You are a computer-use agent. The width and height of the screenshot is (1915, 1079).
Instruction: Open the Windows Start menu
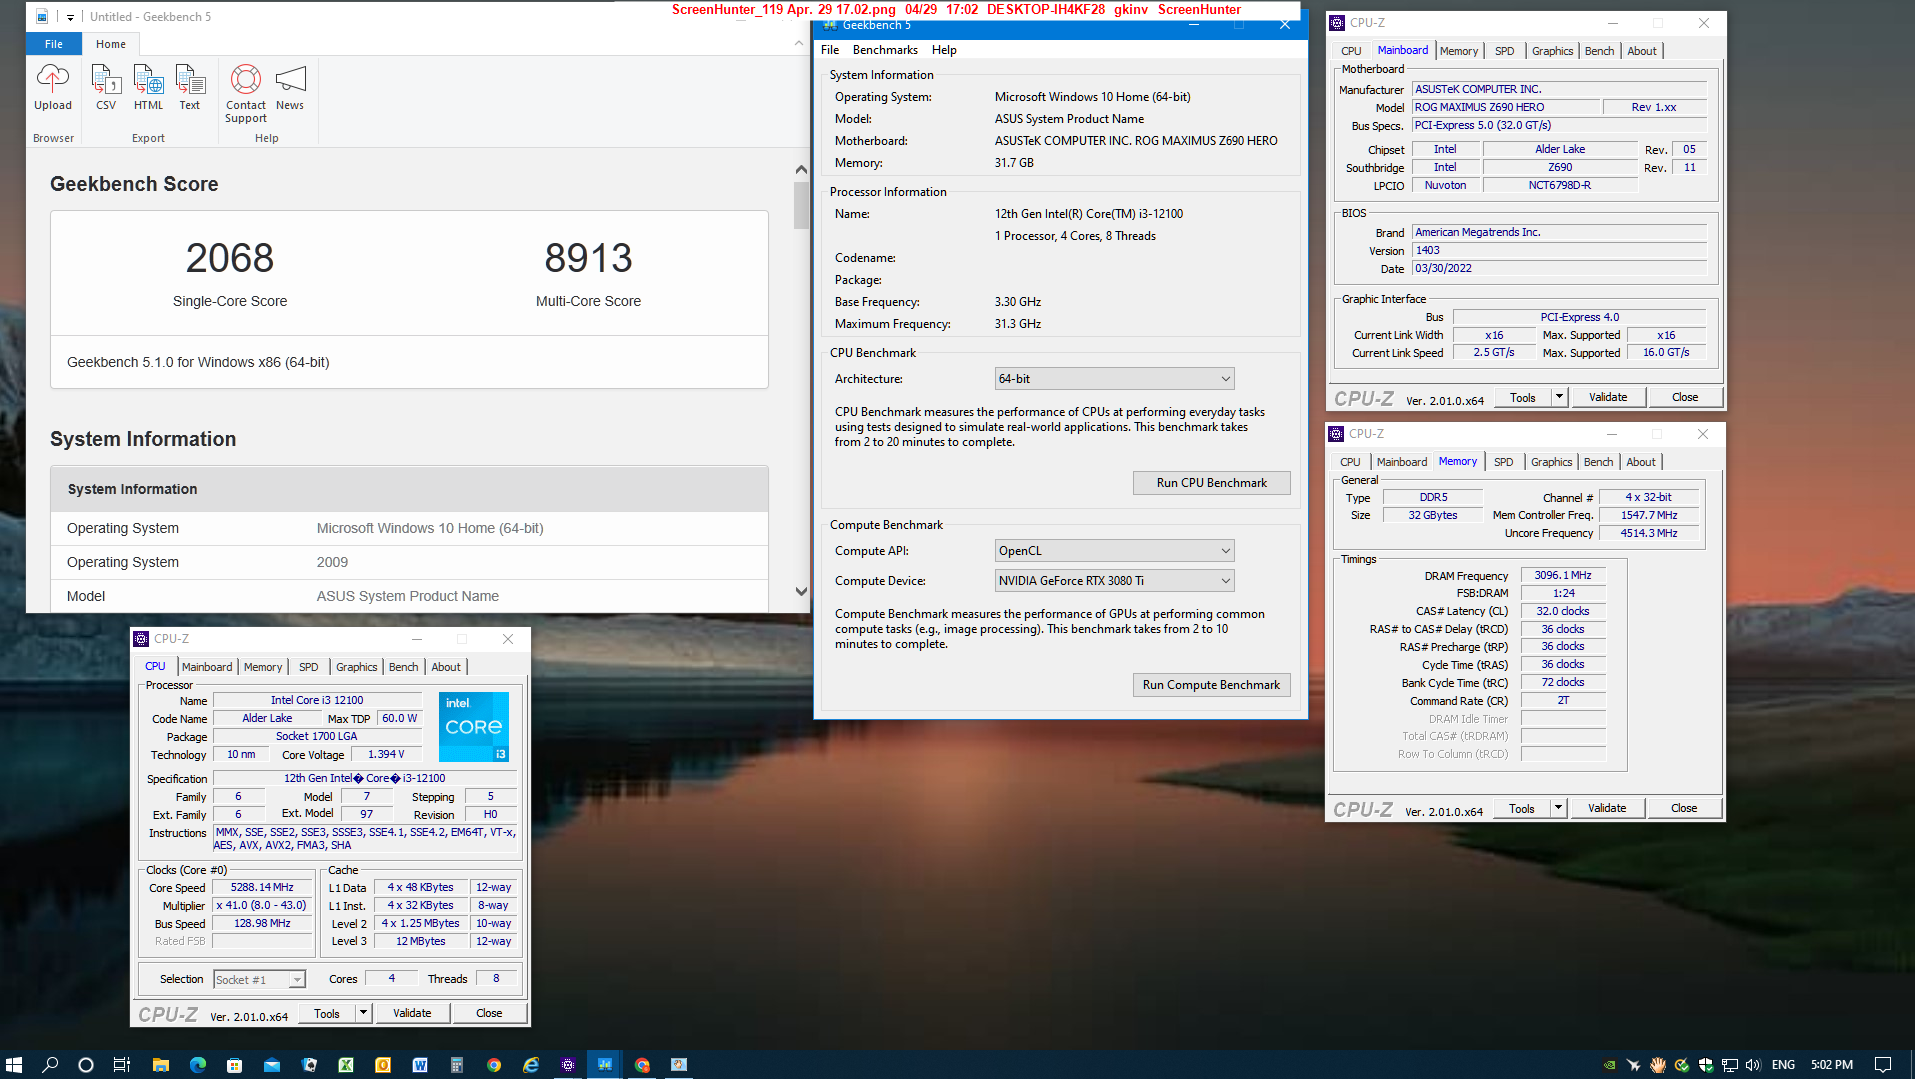click(x=14, y=1064)
